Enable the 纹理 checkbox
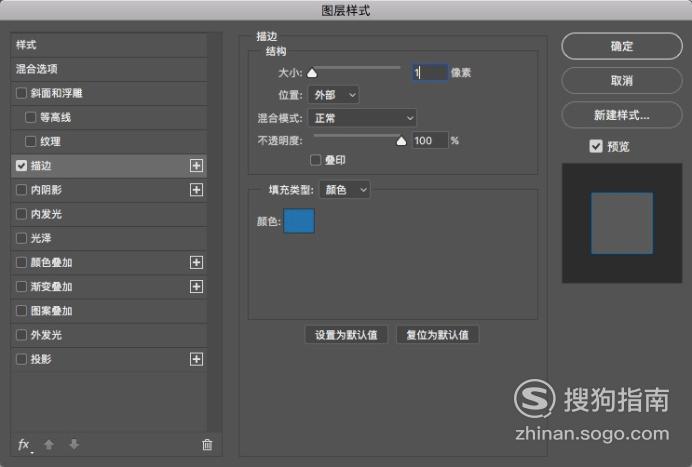Viewport: 692px width, 467px height. point(30,142)
